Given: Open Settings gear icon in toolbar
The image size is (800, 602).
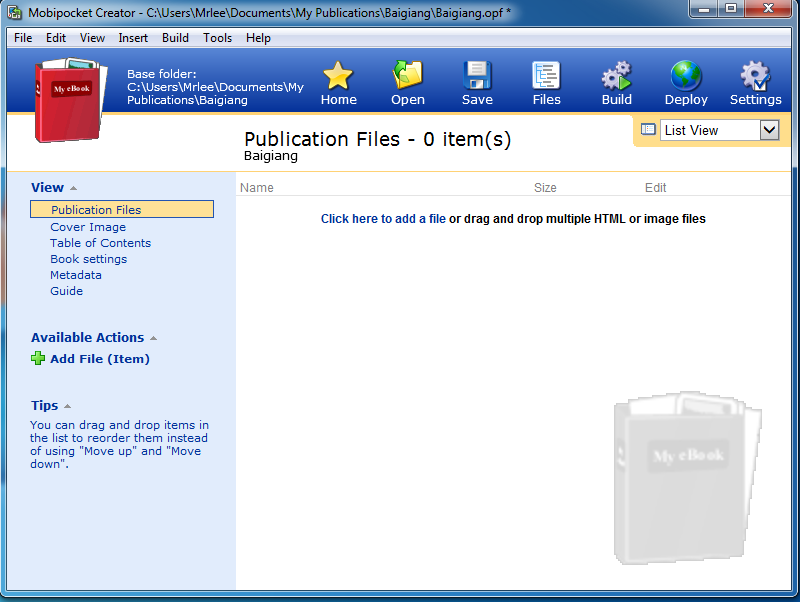Looking at the screenshot, I should click(x=755, y=77).
